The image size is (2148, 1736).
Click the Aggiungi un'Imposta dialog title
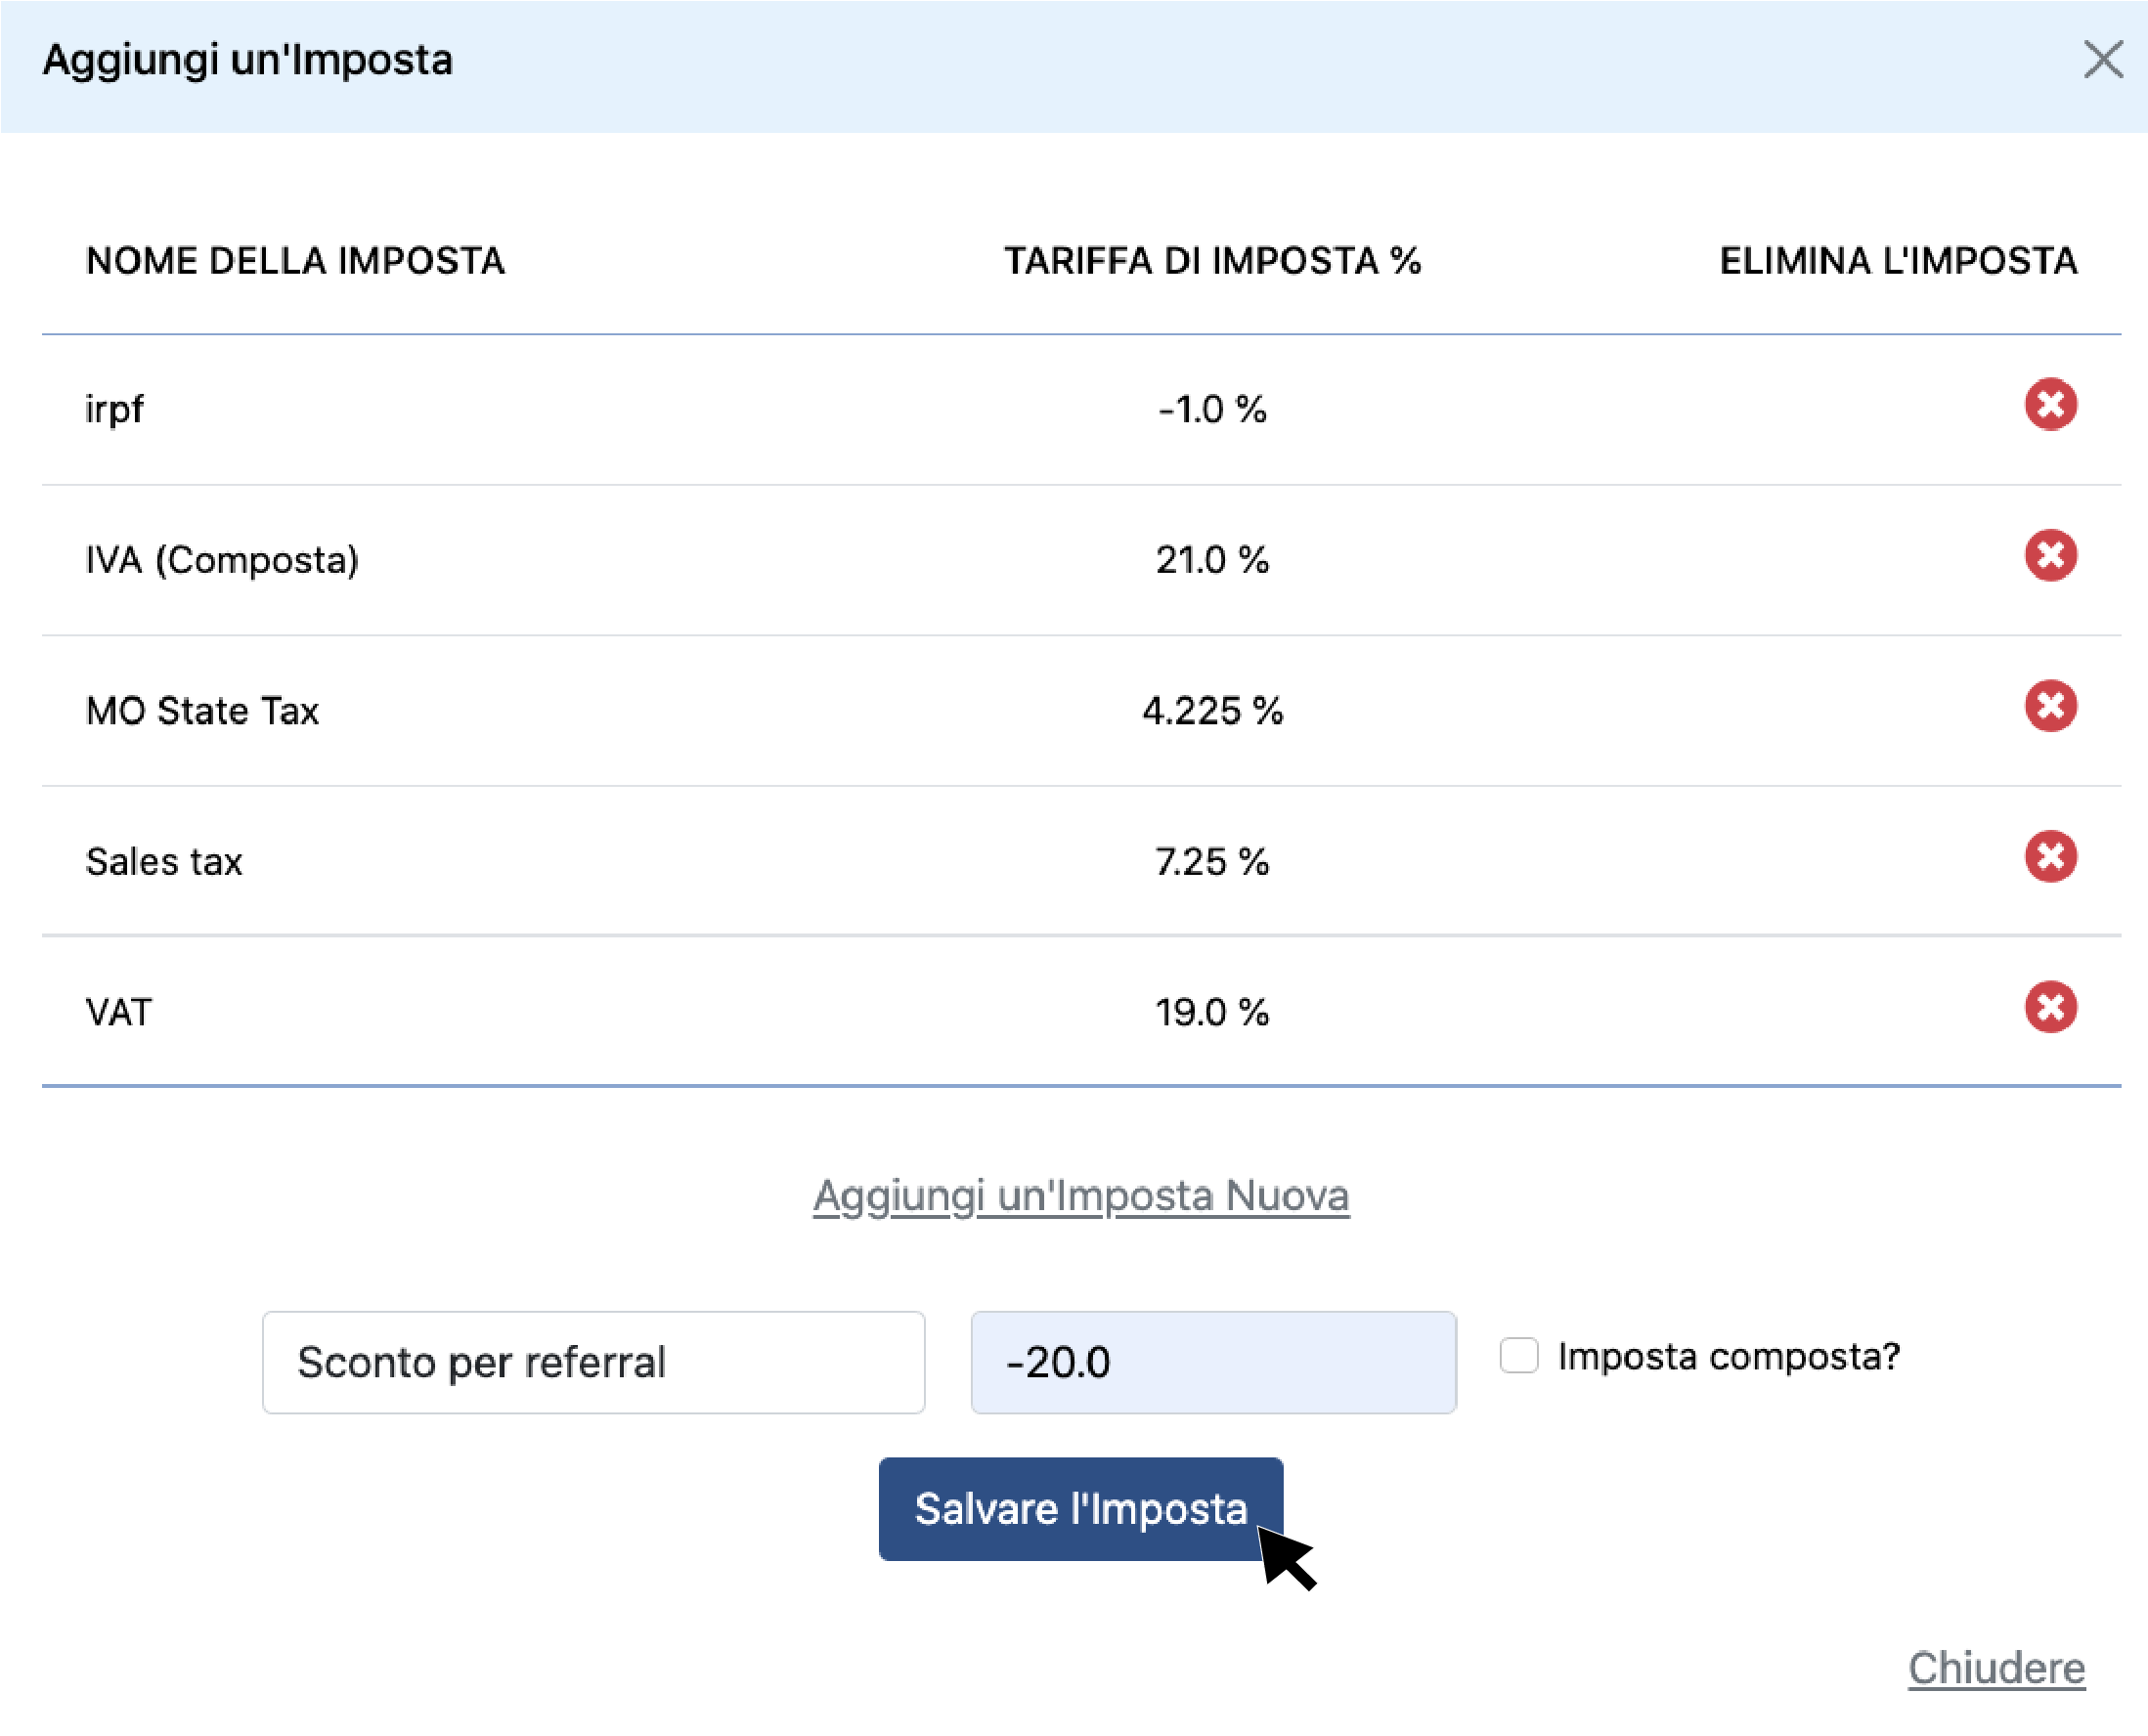click(247, 60)
